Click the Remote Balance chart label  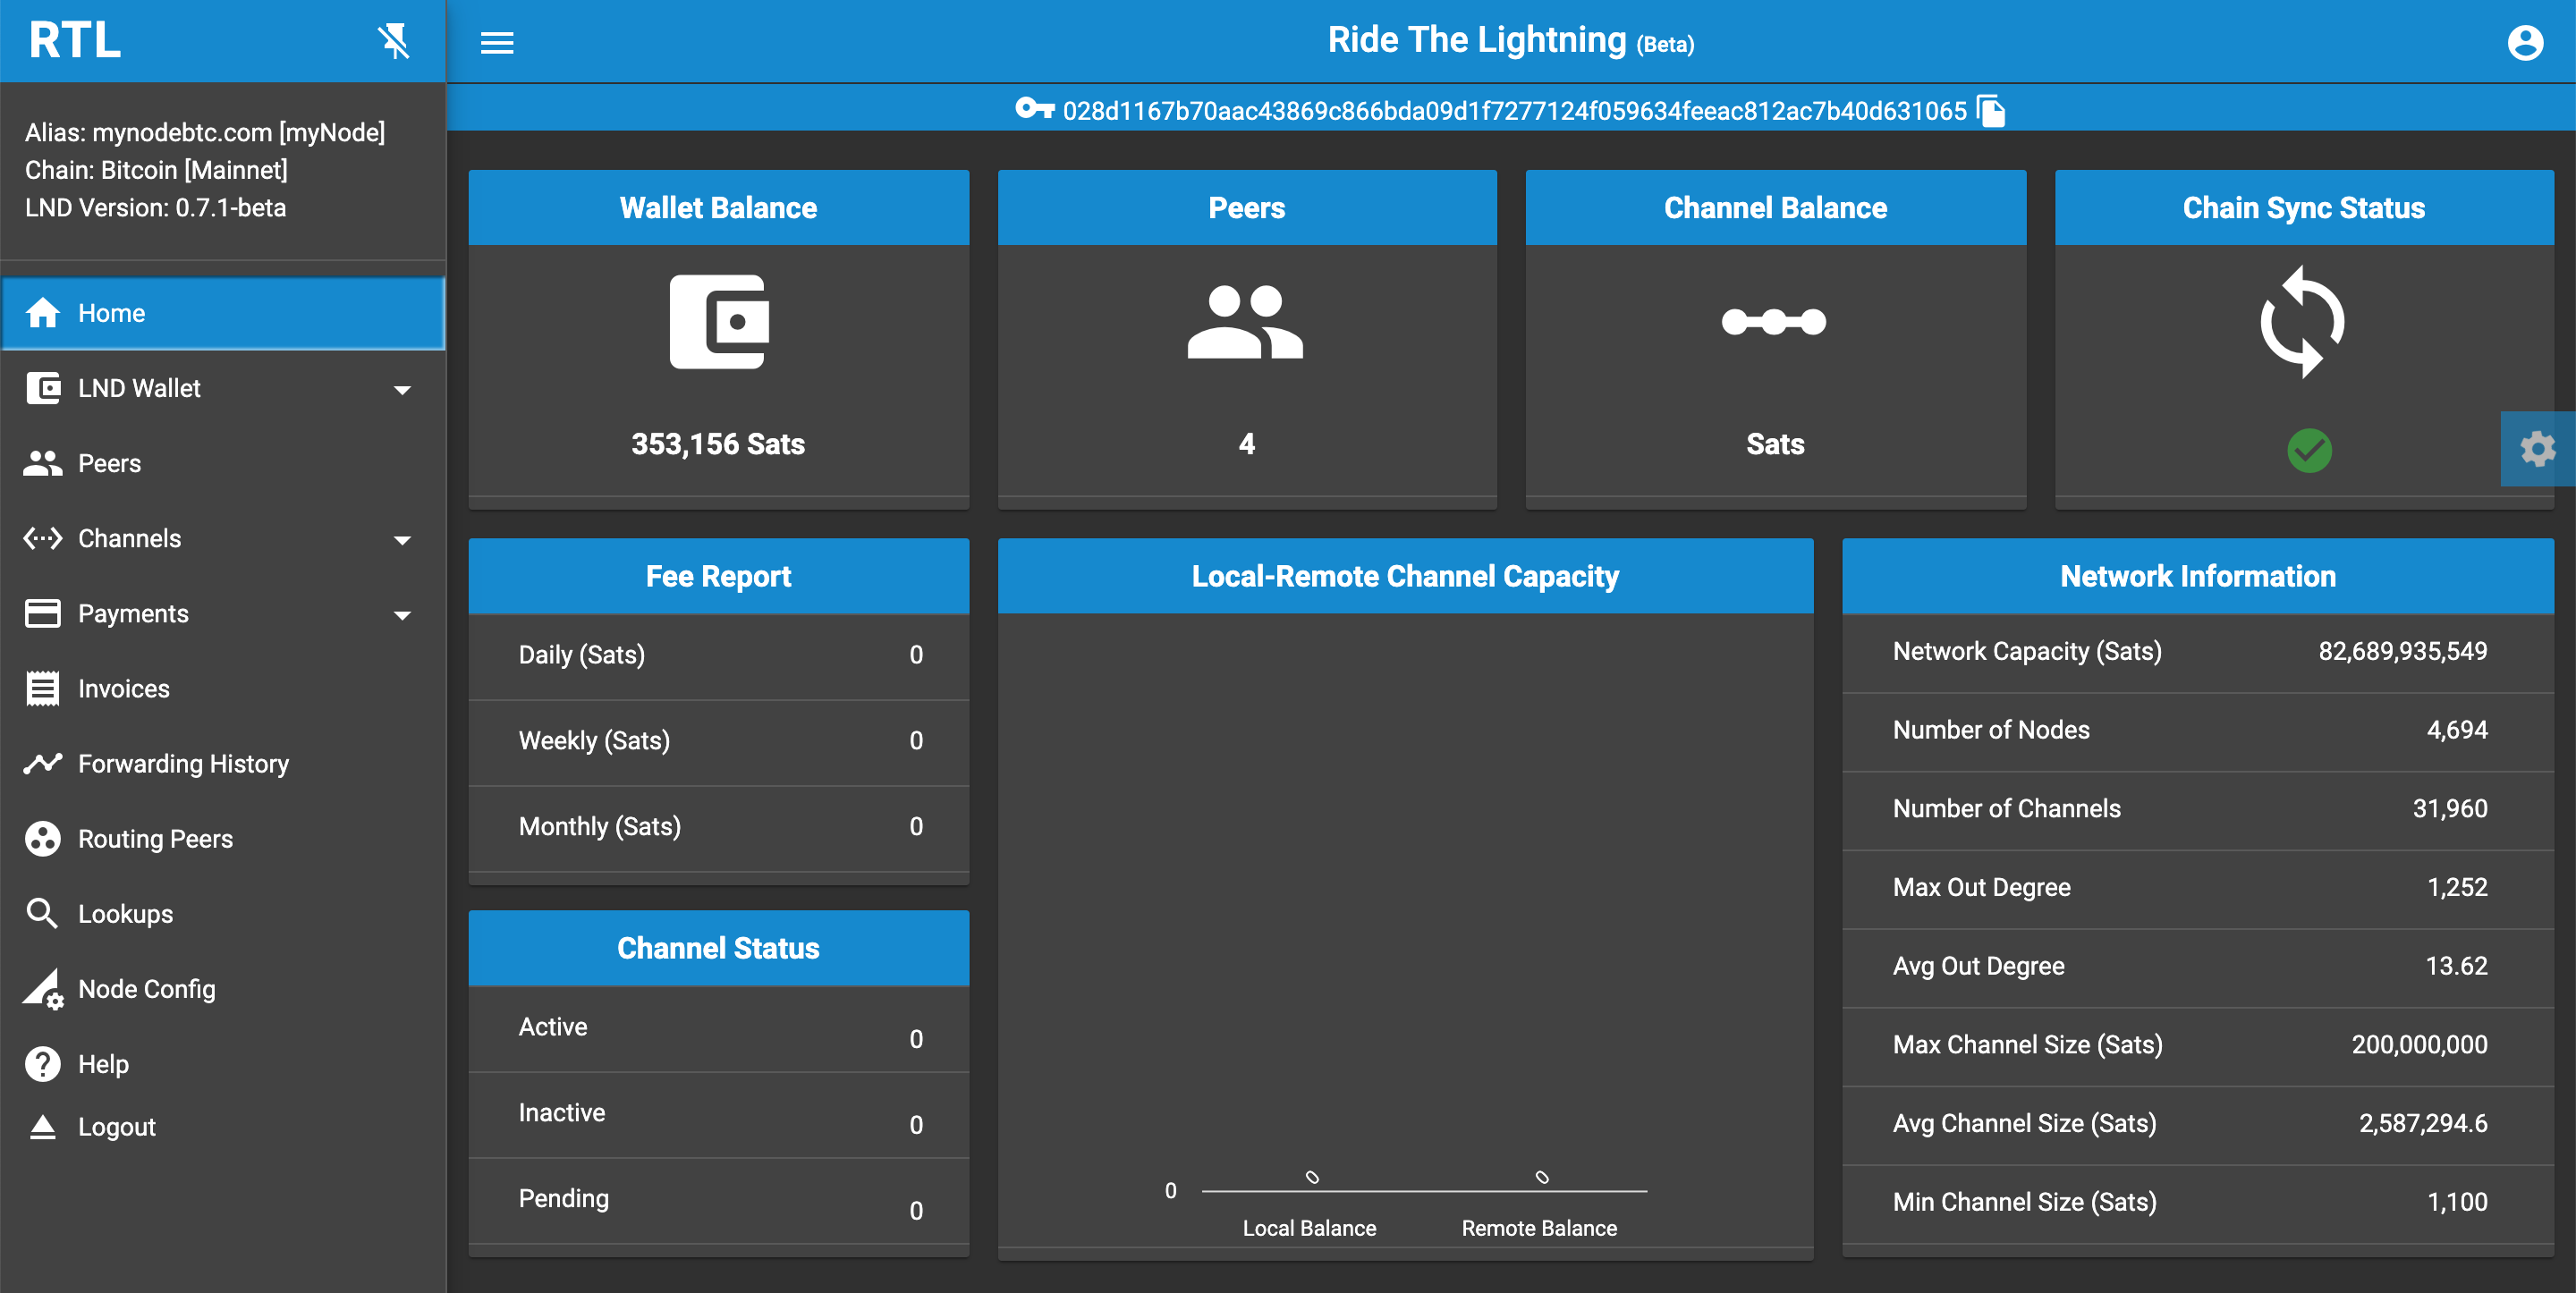click(1539, 1228)
